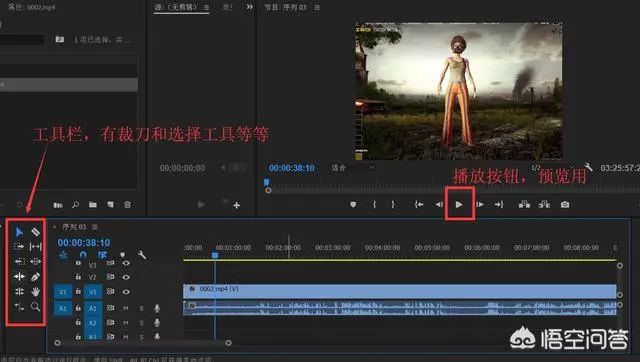Select the 0002.mp4 video clip
640x362 pixels.
point(400,291)
